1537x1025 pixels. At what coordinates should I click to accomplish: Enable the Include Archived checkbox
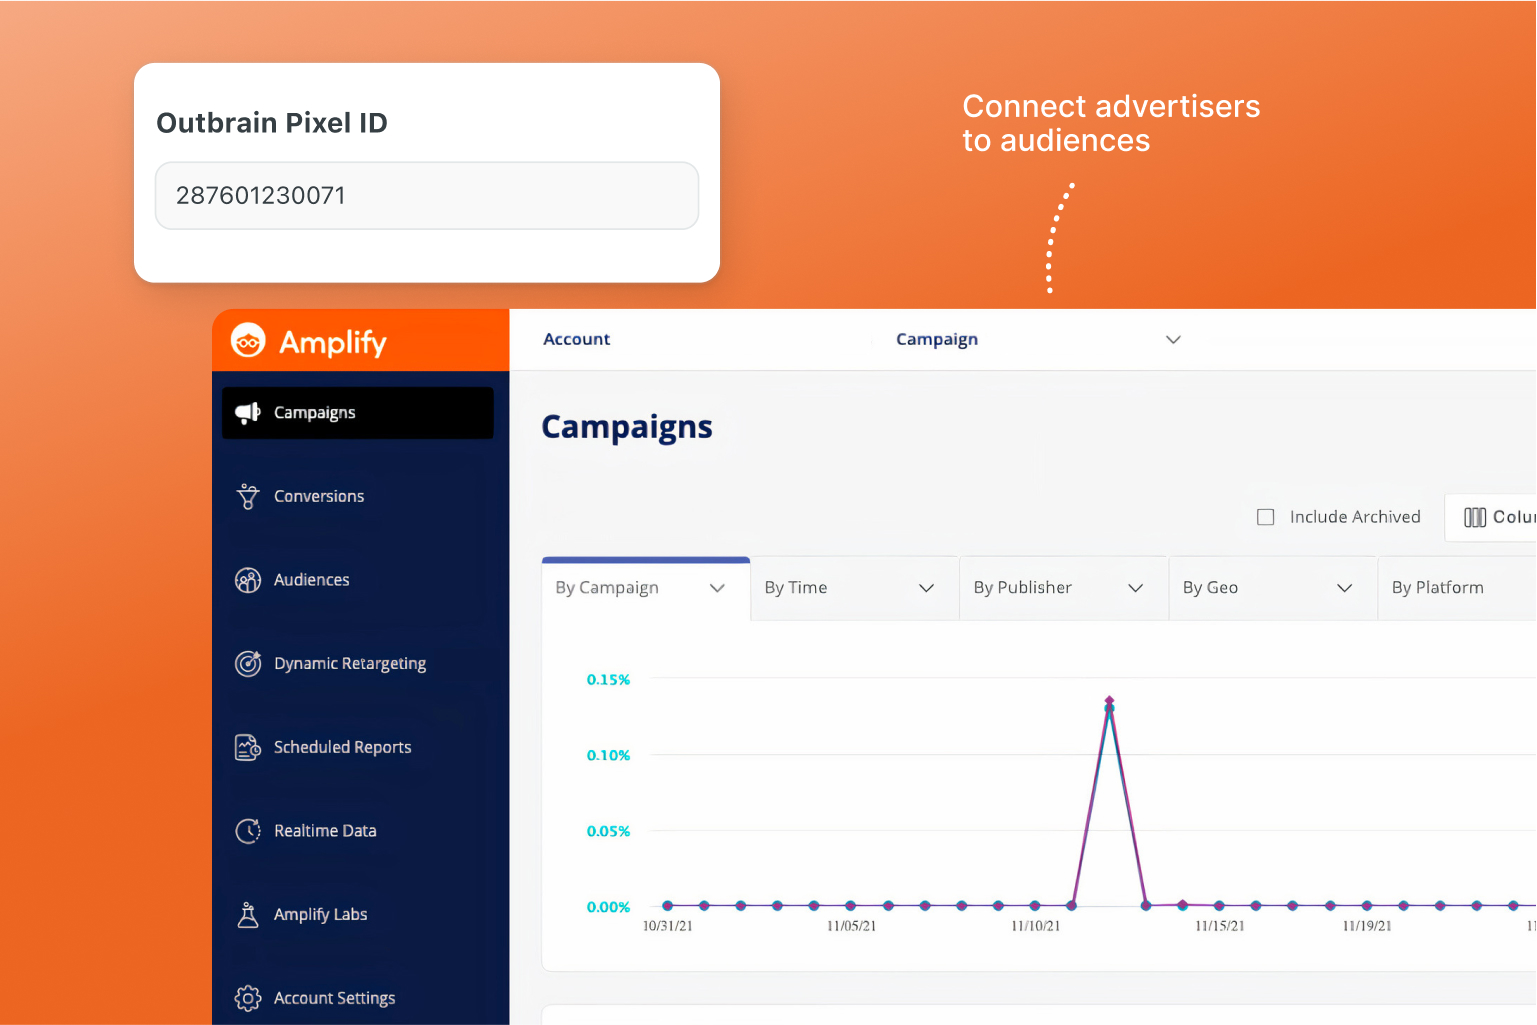[1265, 517]
